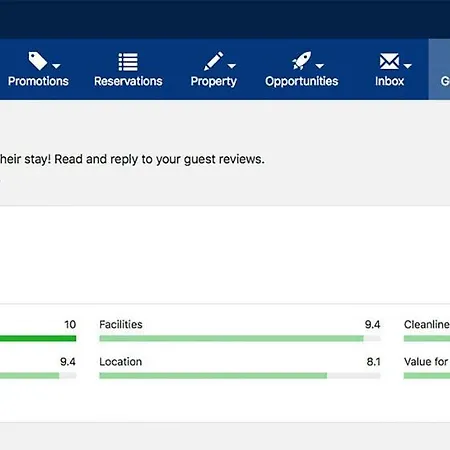Image resolution: width=450 pixels, height=450 pixels.
Task: Go to the Reservations menu label
Action: (128, 81)
